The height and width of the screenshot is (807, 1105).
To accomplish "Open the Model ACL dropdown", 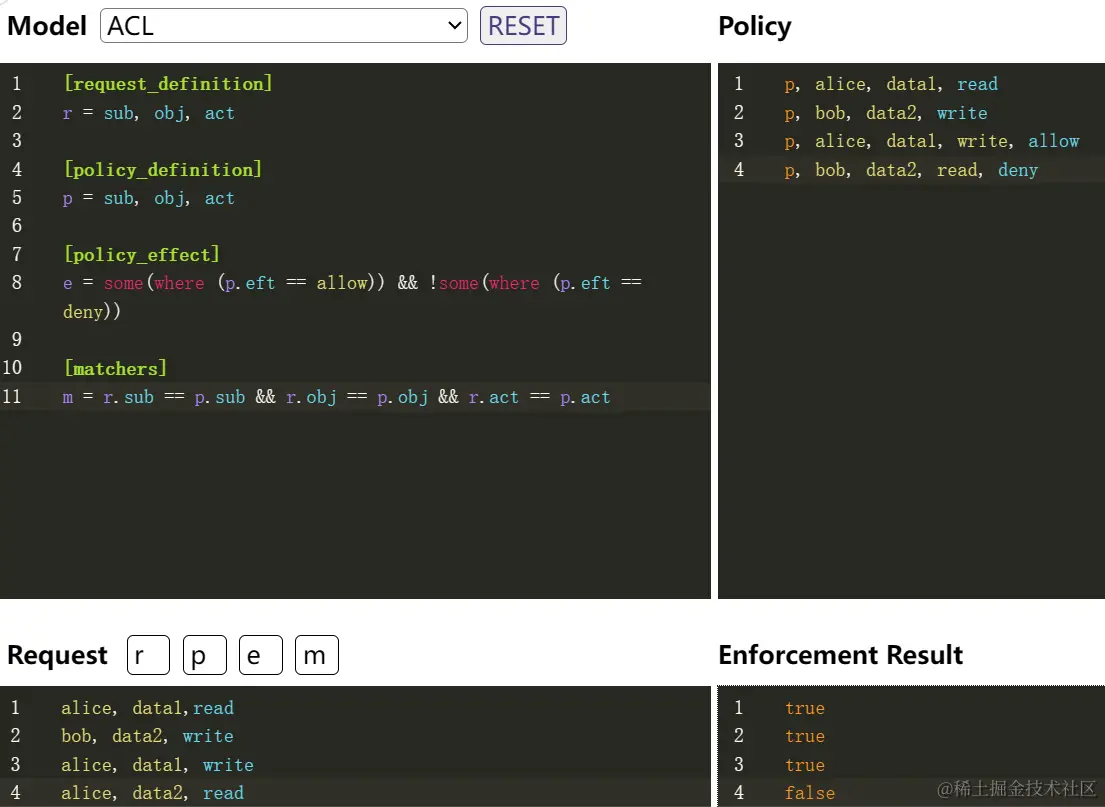I will tap(283, 26).
